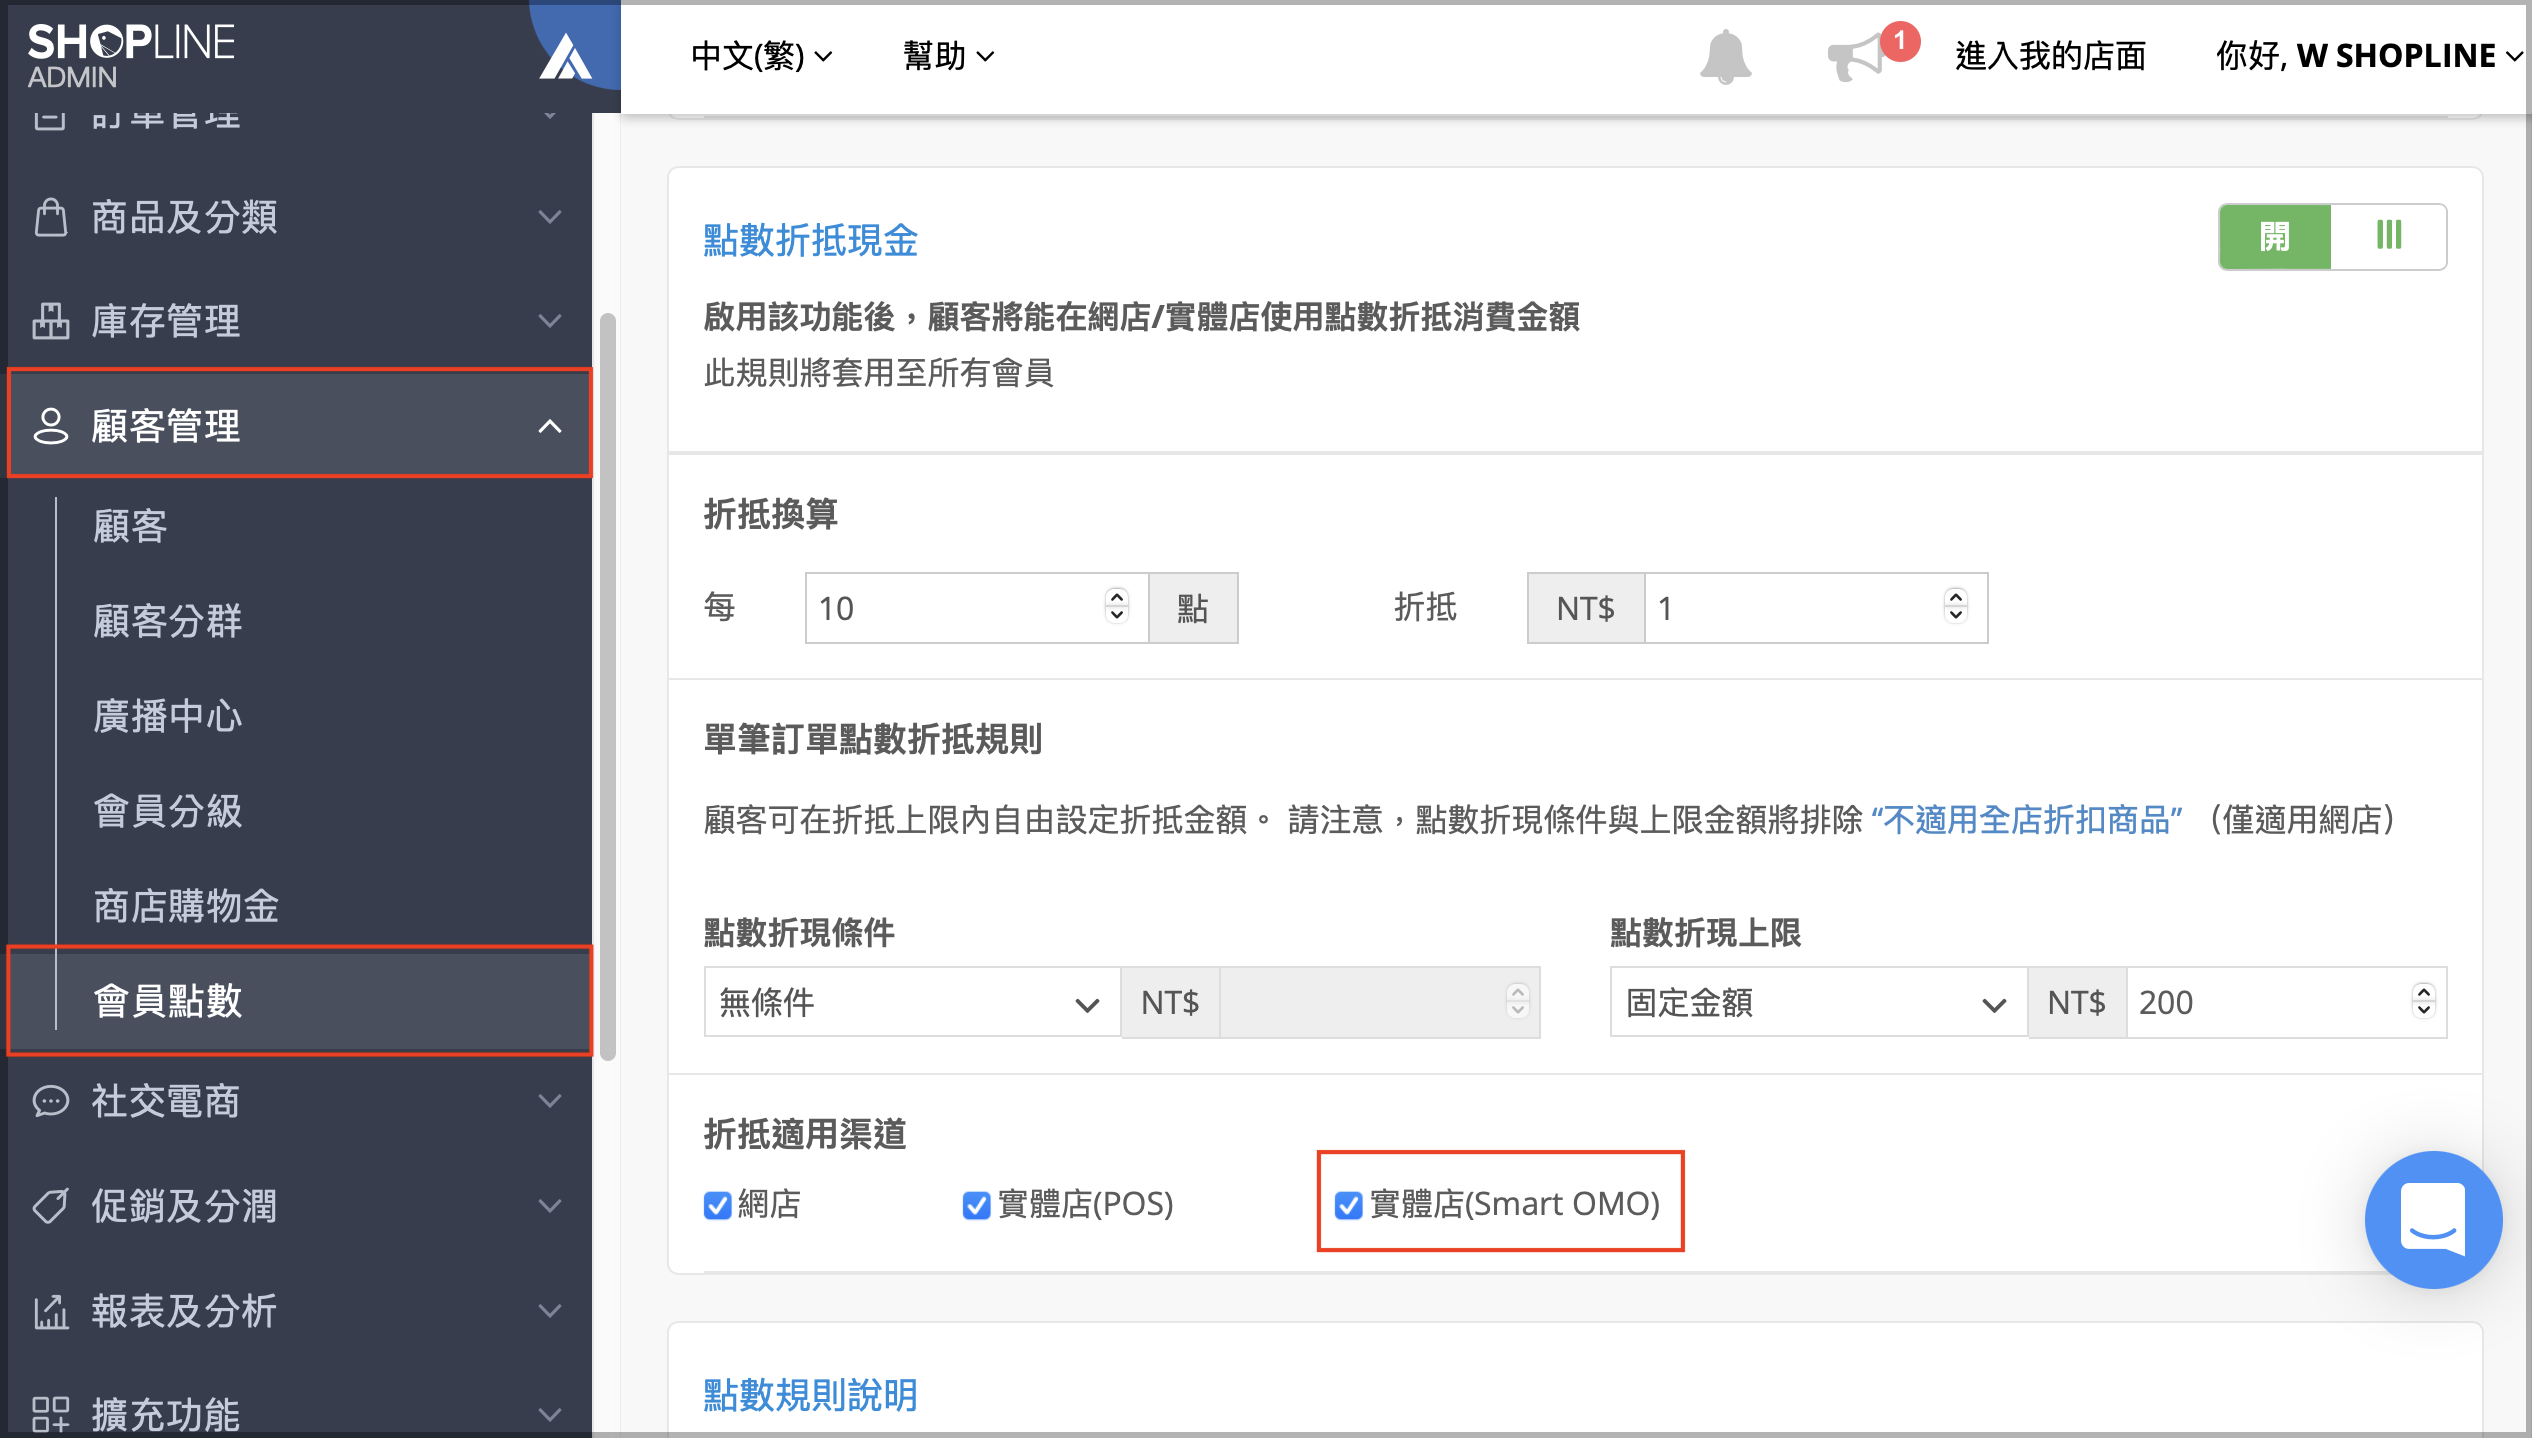The image size is (2532, 1438).
Task: Click the stepper arrows on NT$ 1 field
Action: (x=1956, y=606)
